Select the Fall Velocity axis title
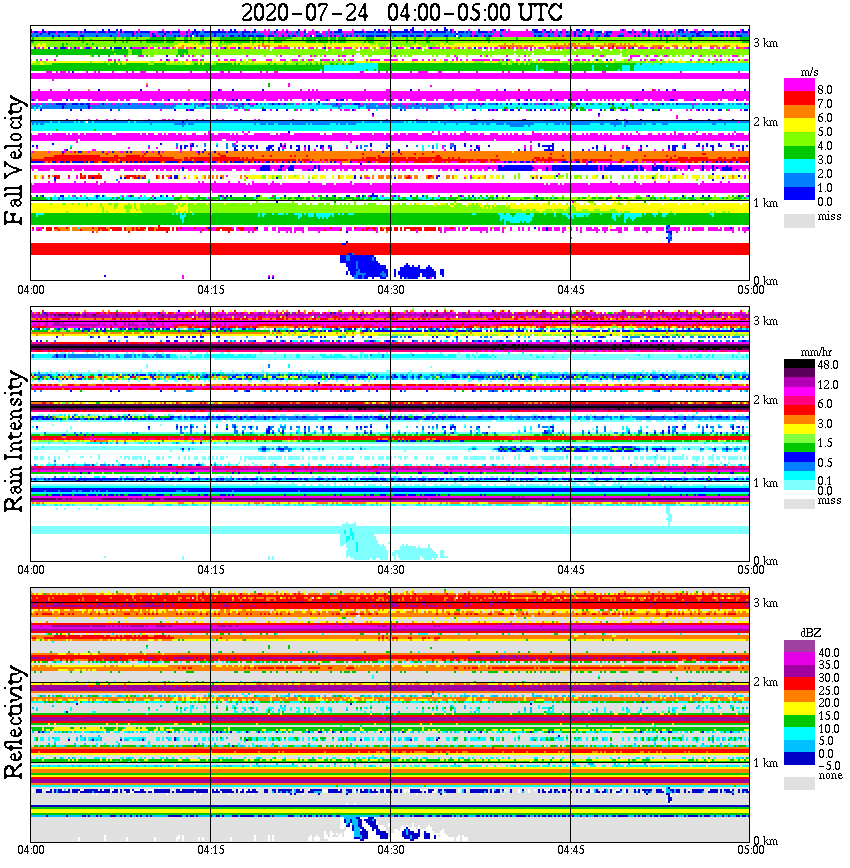The image size is (850, 868). tap(15, 160)
